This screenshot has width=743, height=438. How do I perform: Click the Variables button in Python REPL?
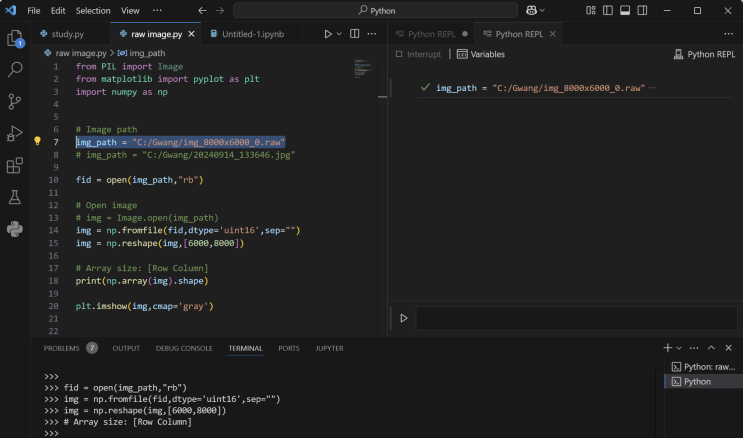click(x=481, y=54)
